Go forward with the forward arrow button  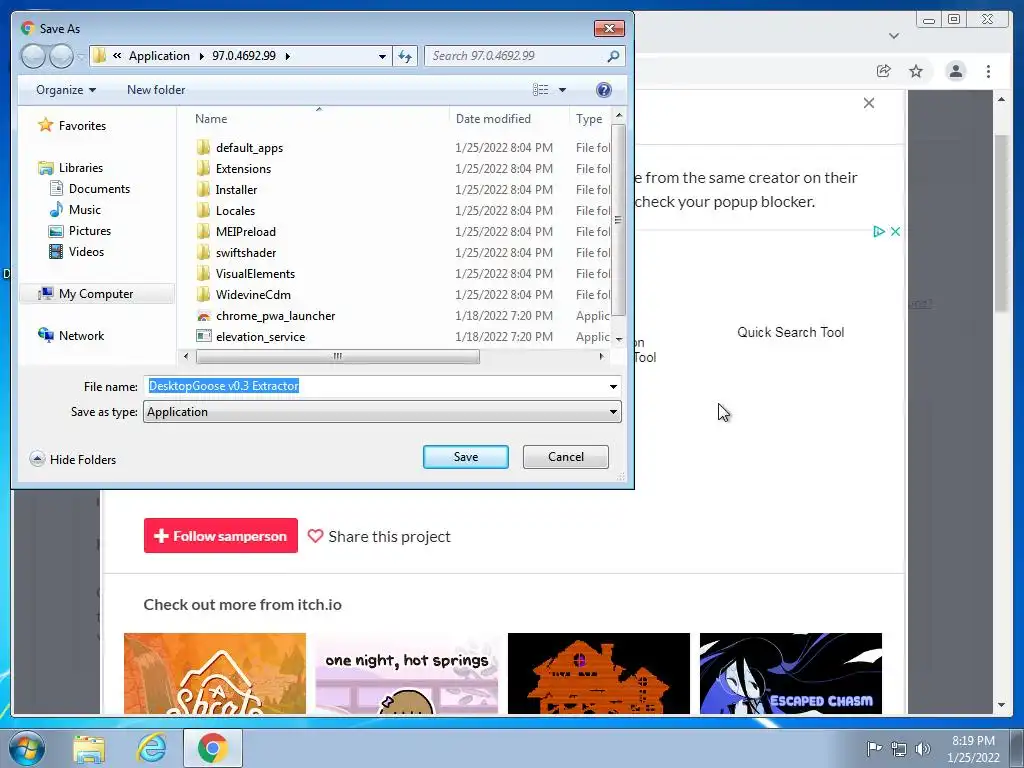[61, 56]
